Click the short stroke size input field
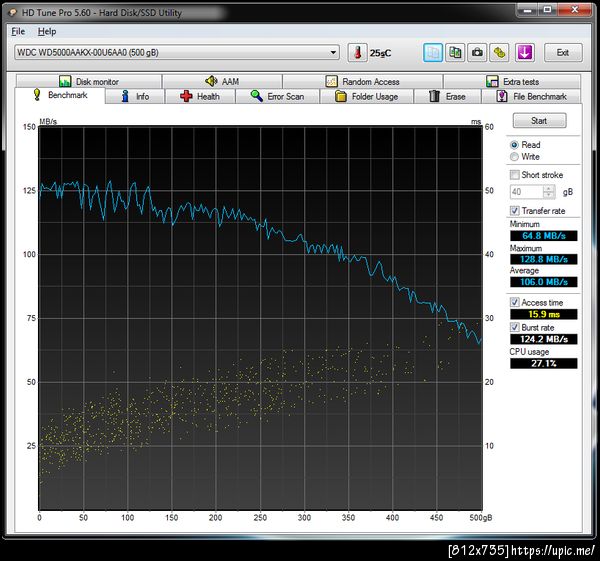 tap(527, 192)
